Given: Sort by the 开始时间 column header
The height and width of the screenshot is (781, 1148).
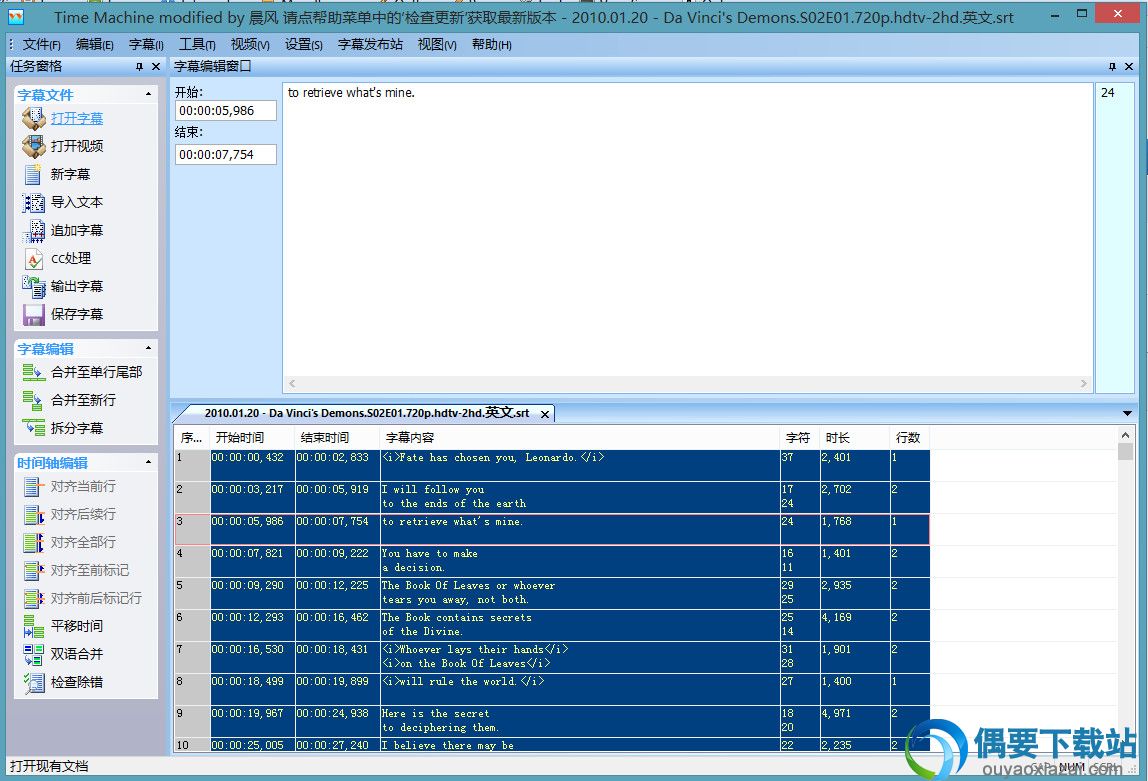Looking at the screenshot, I should click(x=253, y=438).
